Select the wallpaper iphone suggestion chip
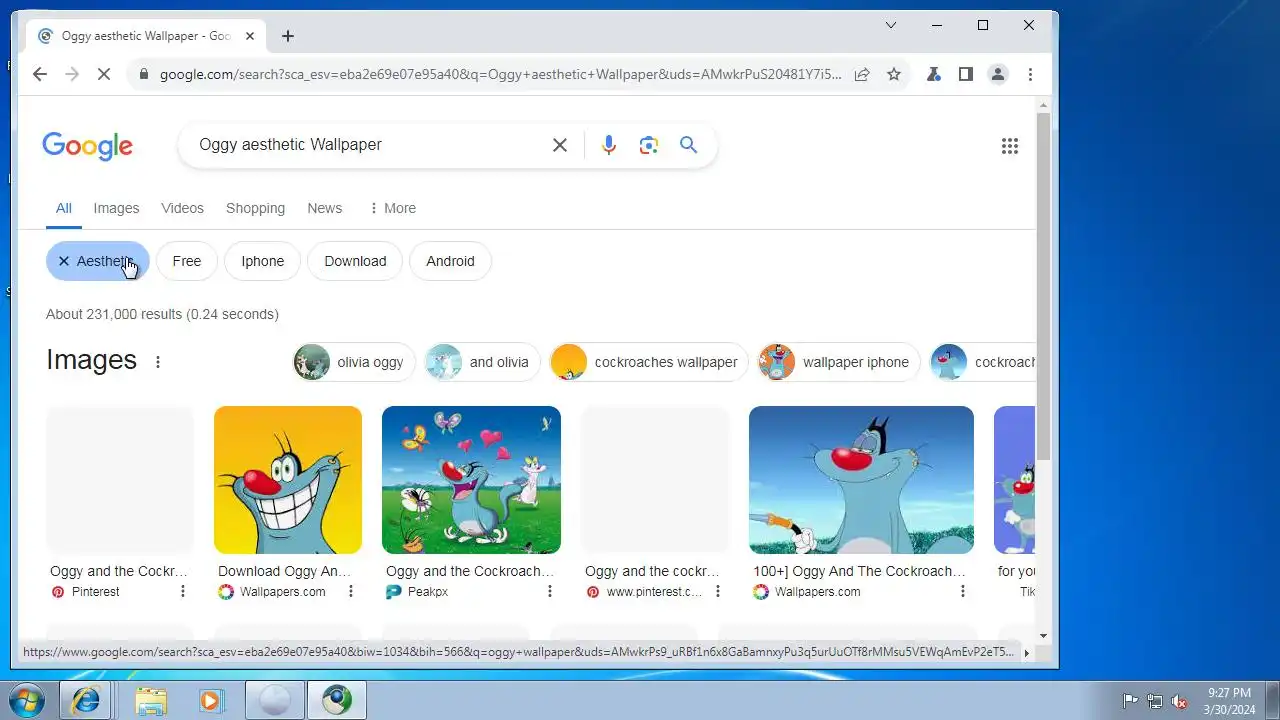The image size is (1280, 720). [x=839, y=362]
